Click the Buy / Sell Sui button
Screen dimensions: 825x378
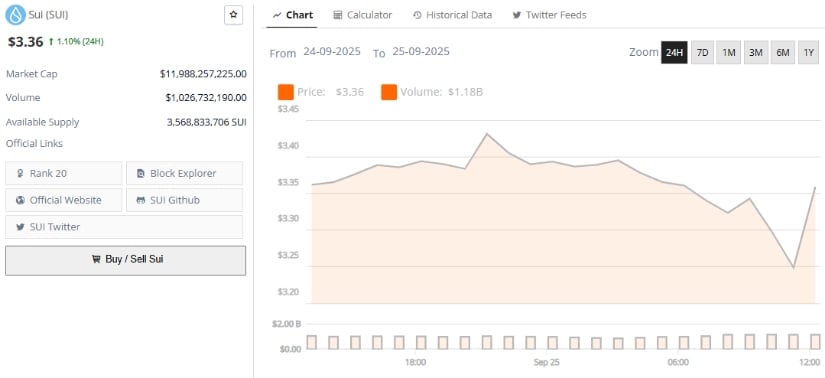pyautogui.click(x=125, y=260)
